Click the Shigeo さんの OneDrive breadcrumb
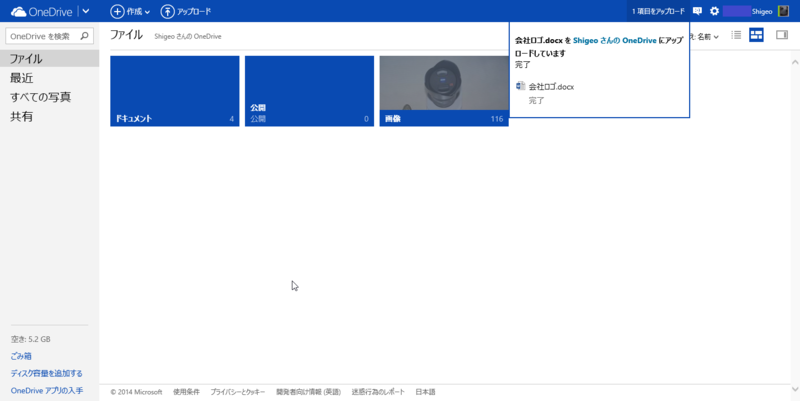The height and width of the screenshot is (401, 800). [188, 36]
